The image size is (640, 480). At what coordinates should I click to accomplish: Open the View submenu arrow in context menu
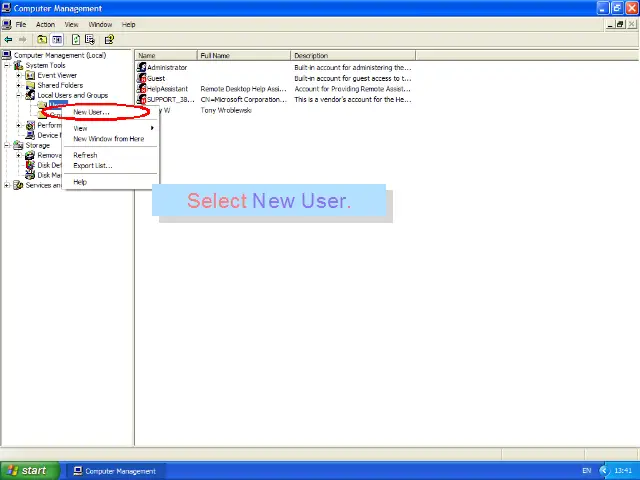tap(152, 128)
